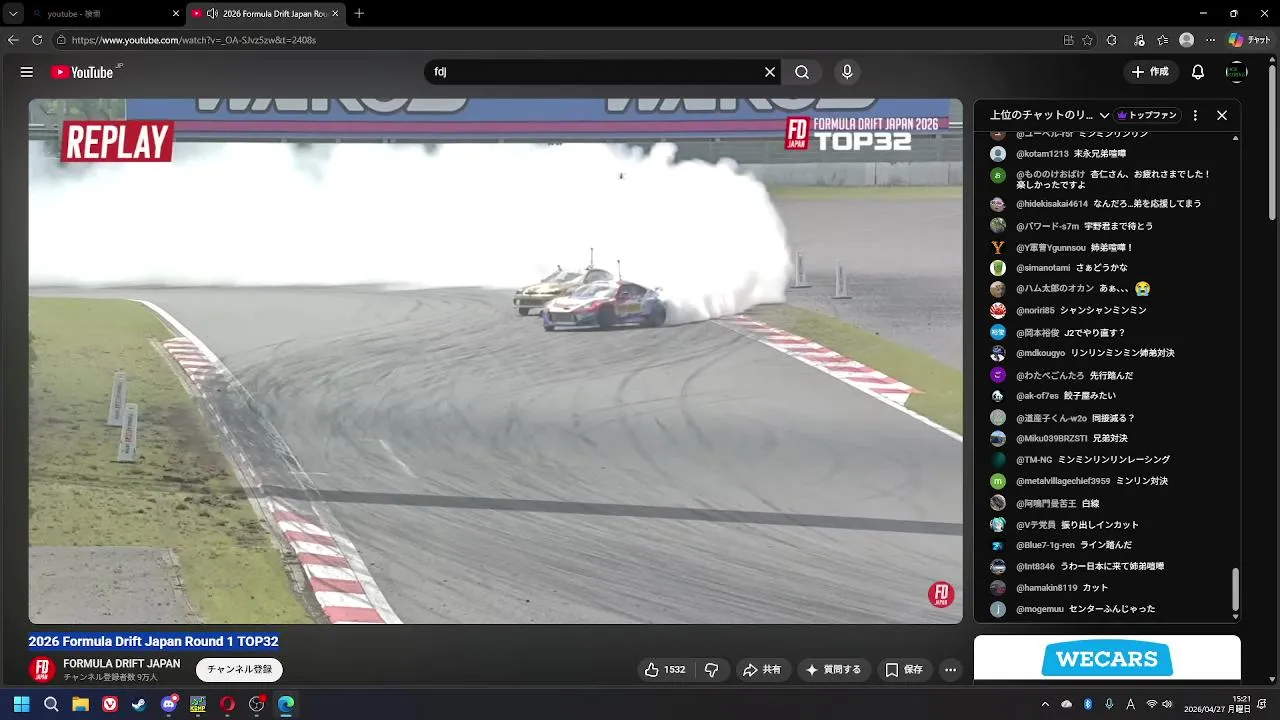The image size is (1280, 720).
Task: Open OBS Studio from the taskbar
Action: coord(256,704)
